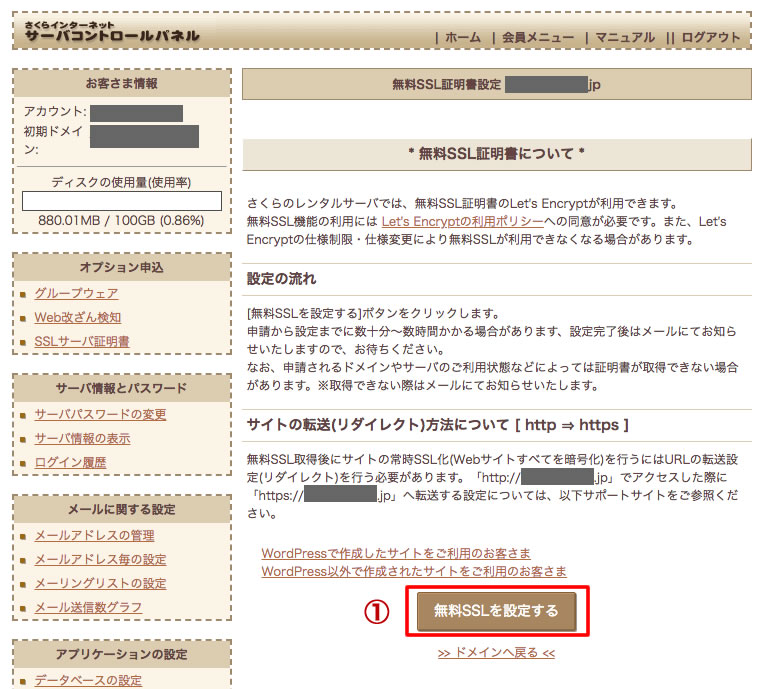Go to サーバパスワードの変更
Image resolution: width=784 pixels, height=689 pixels.
tap(100, 414)
